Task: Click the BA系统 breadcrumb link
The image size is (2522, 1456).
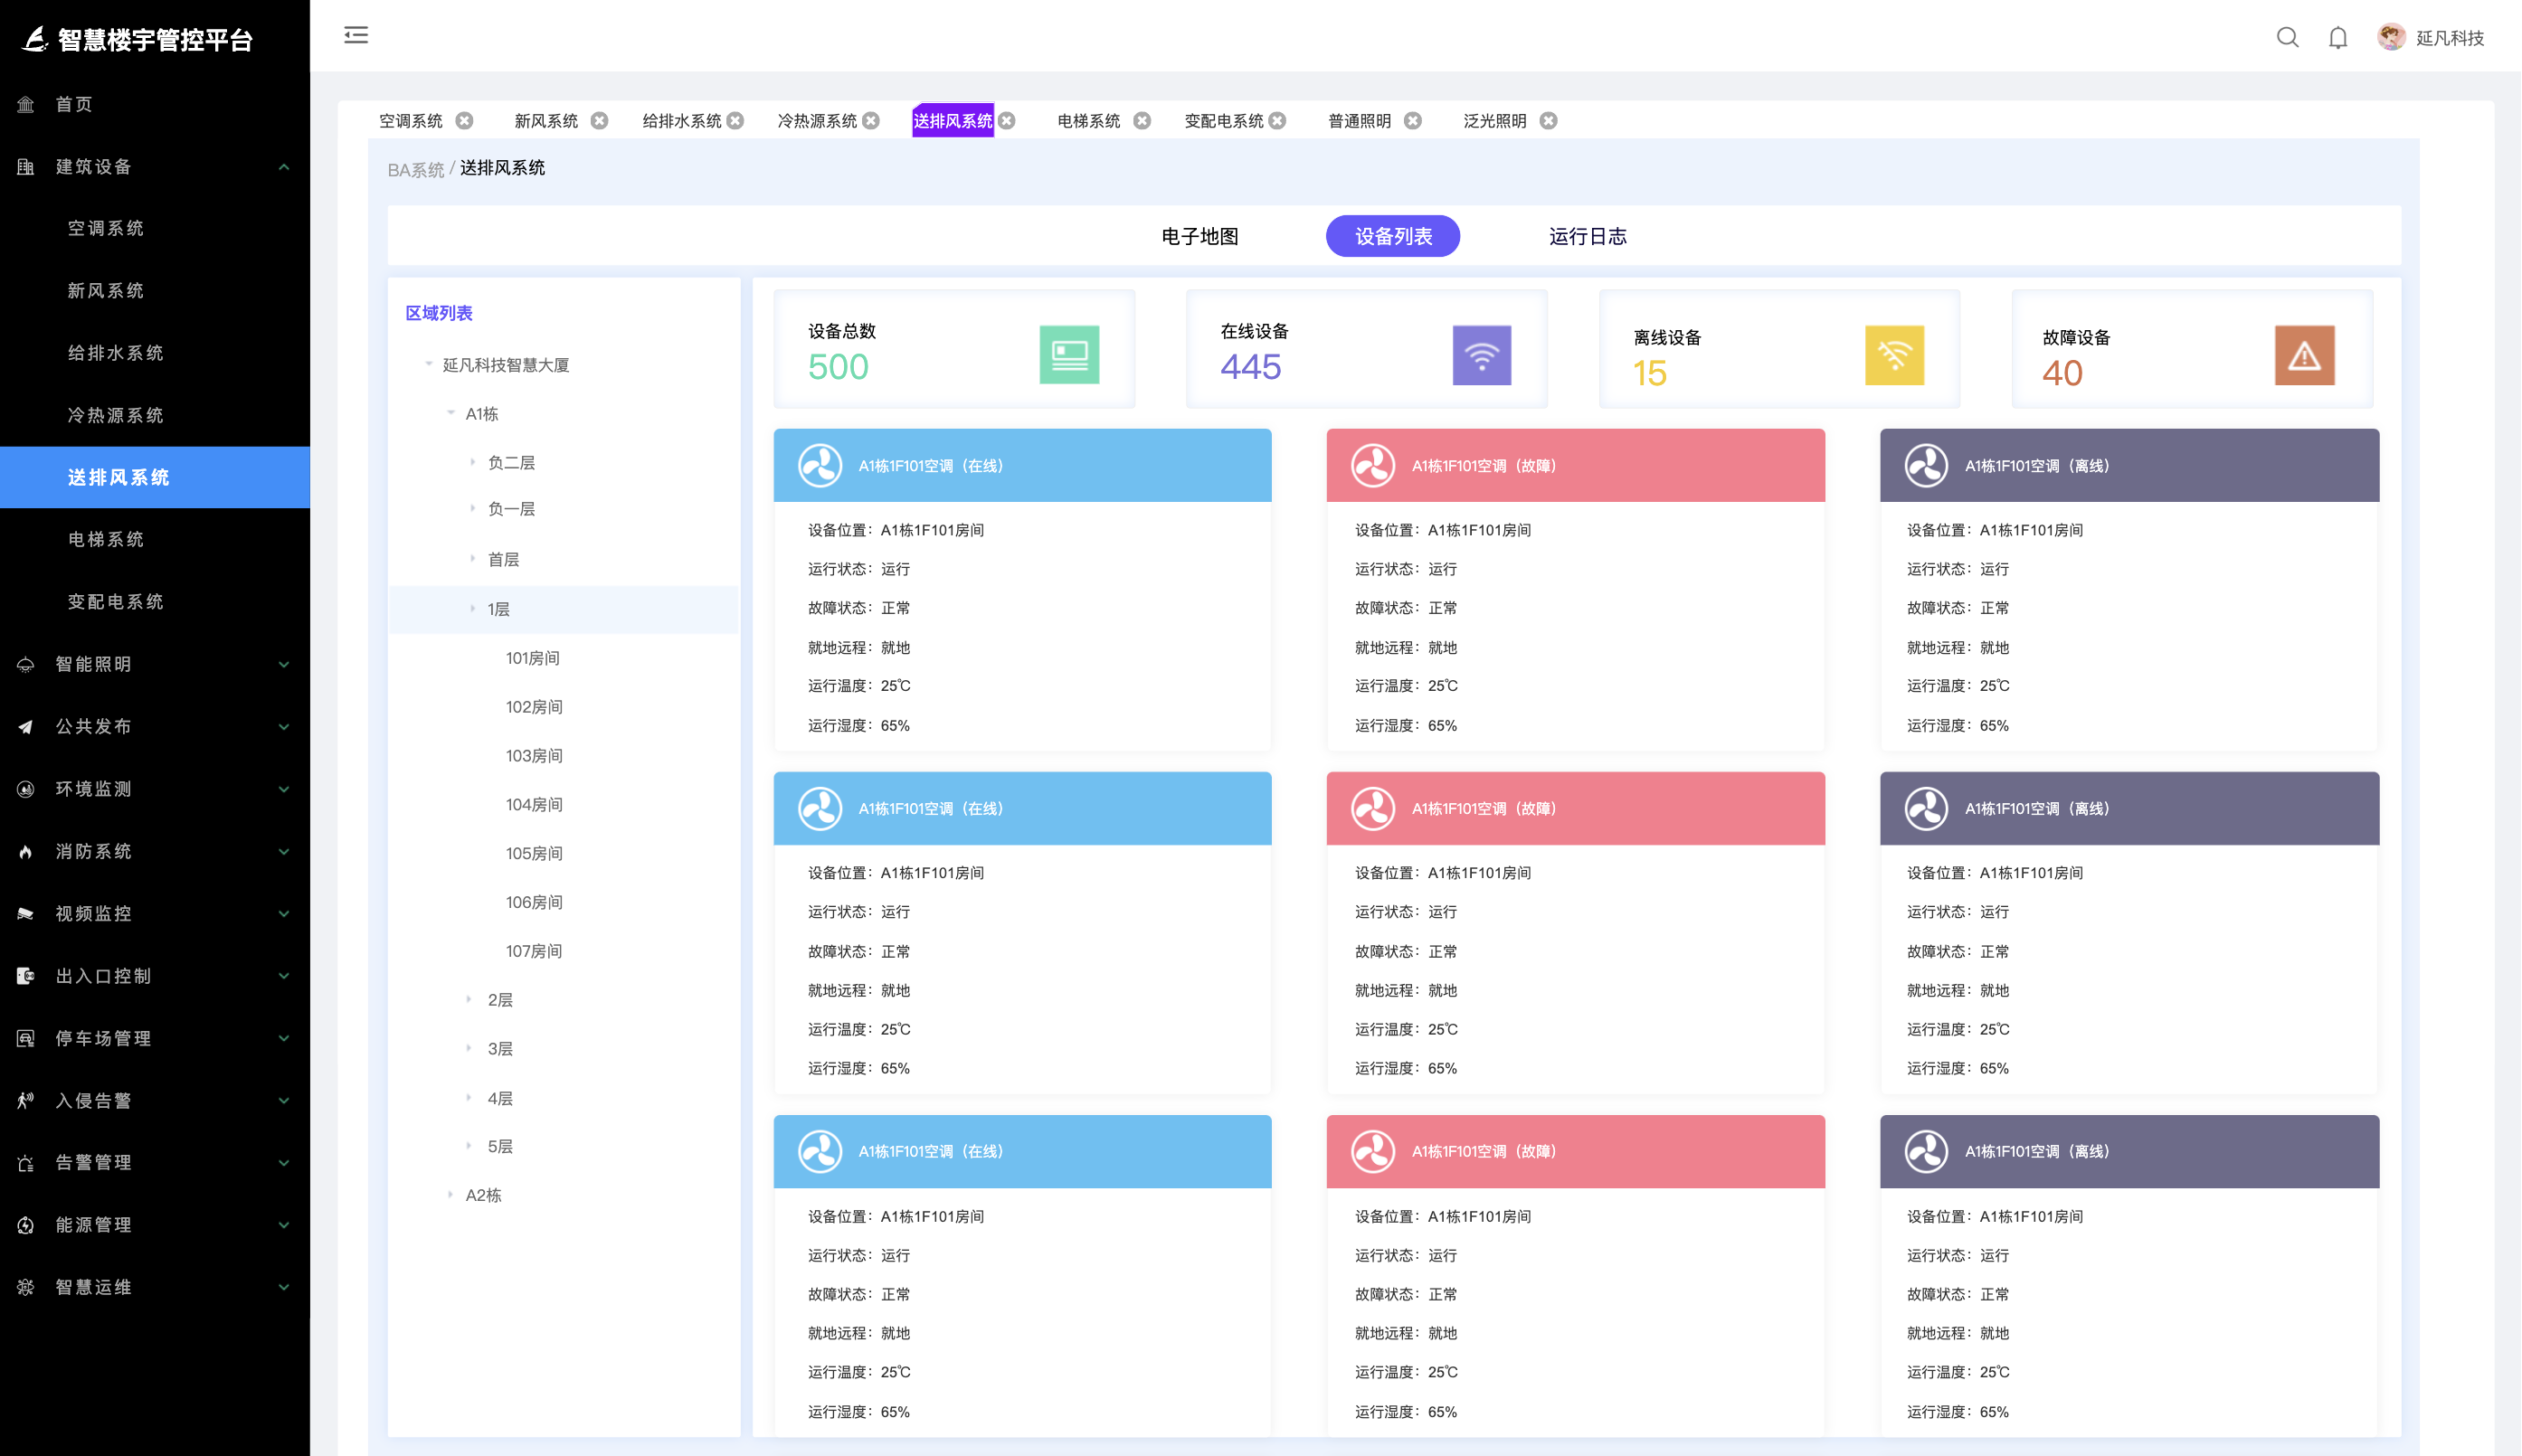Action: 415,170
